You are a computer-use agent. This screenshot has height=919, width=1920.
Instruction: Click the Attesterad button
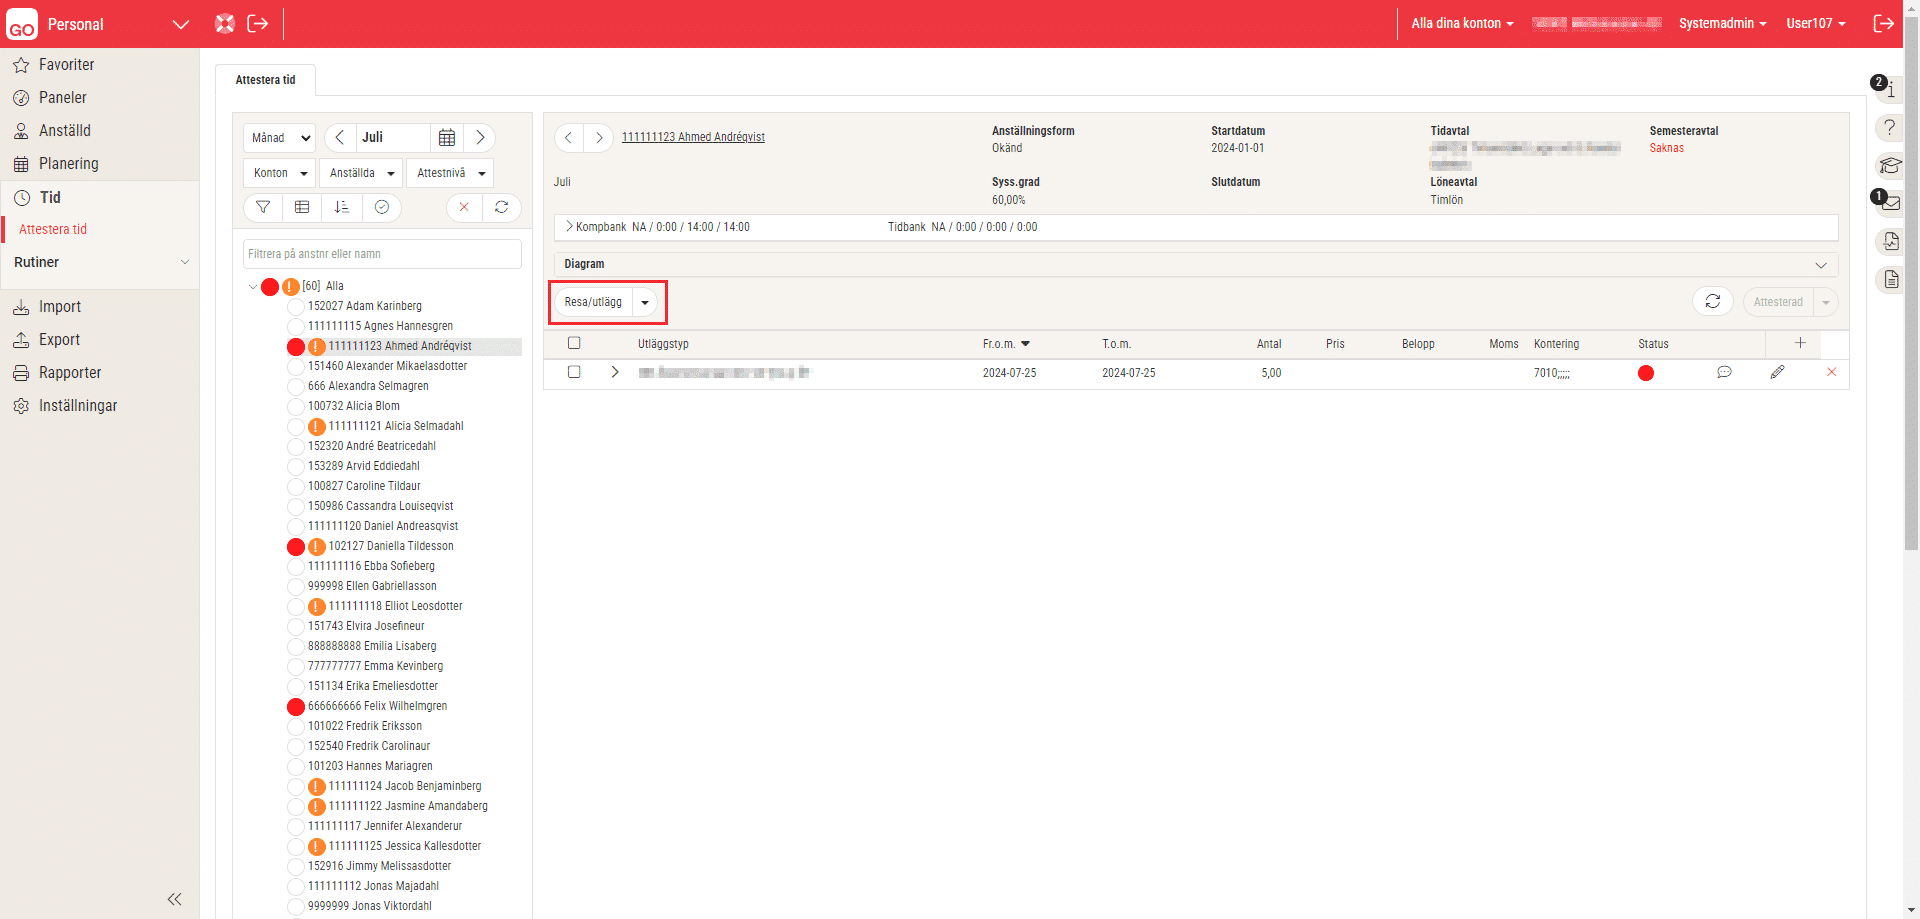(1778, 302)
